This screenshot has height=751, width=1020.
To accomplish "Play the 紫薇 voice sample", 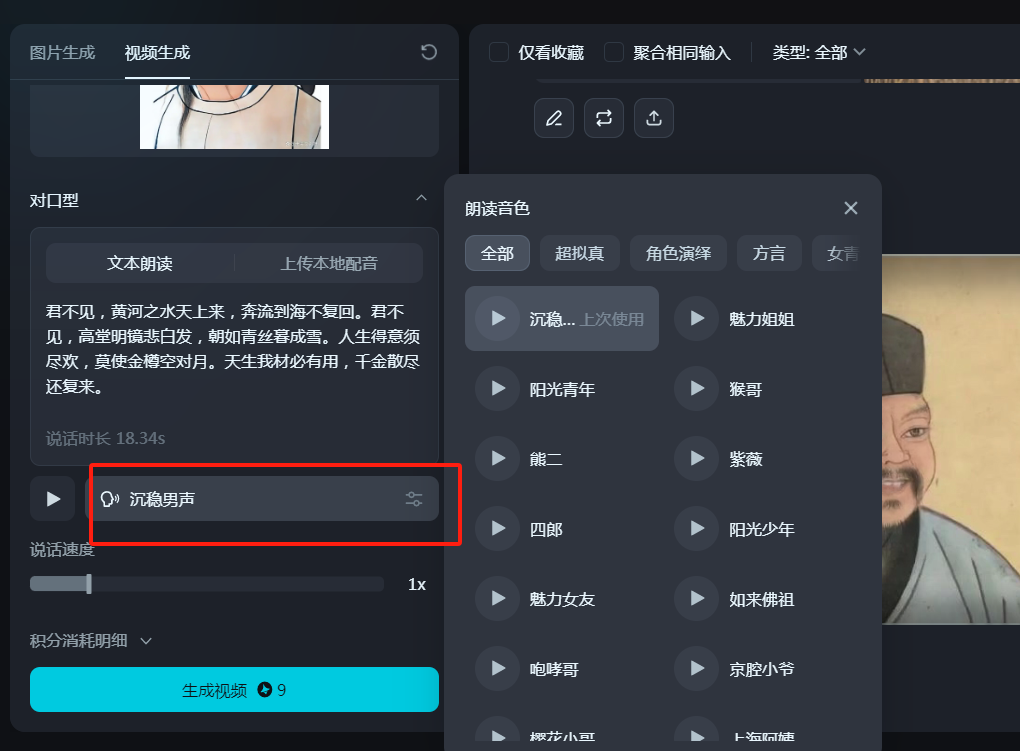I will [697, 459].
